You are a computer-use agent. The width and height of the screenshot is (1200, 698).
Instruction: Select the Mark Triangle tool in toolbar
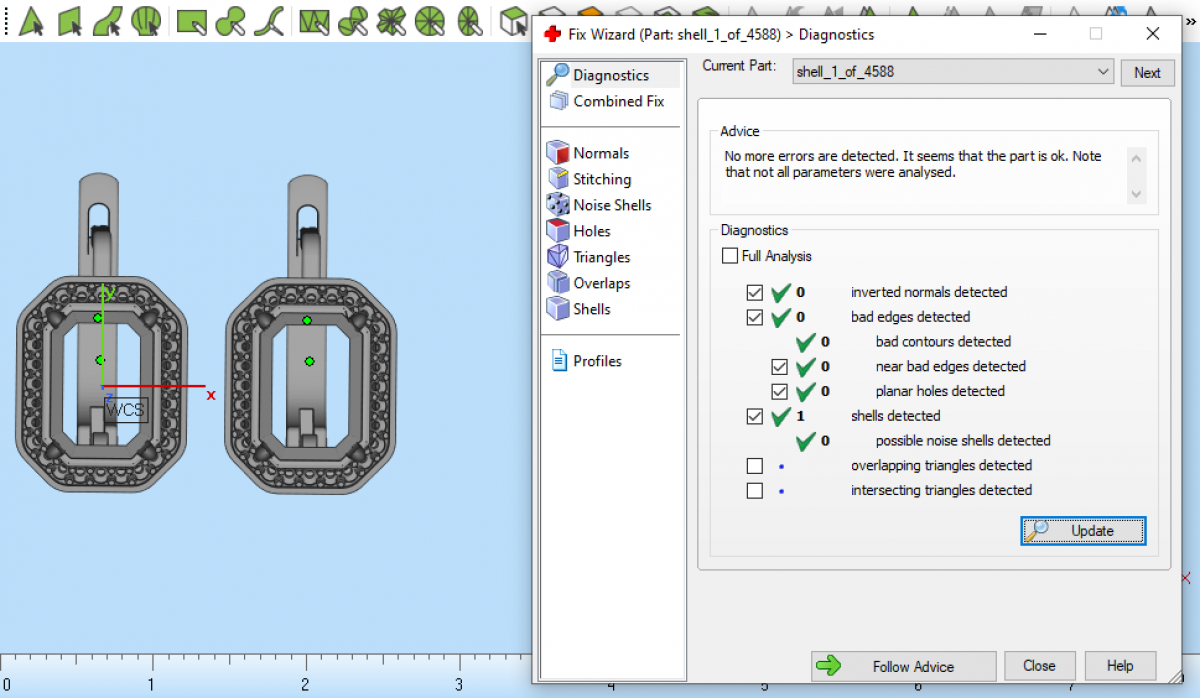pyautogui.click(x=31, y=20)
